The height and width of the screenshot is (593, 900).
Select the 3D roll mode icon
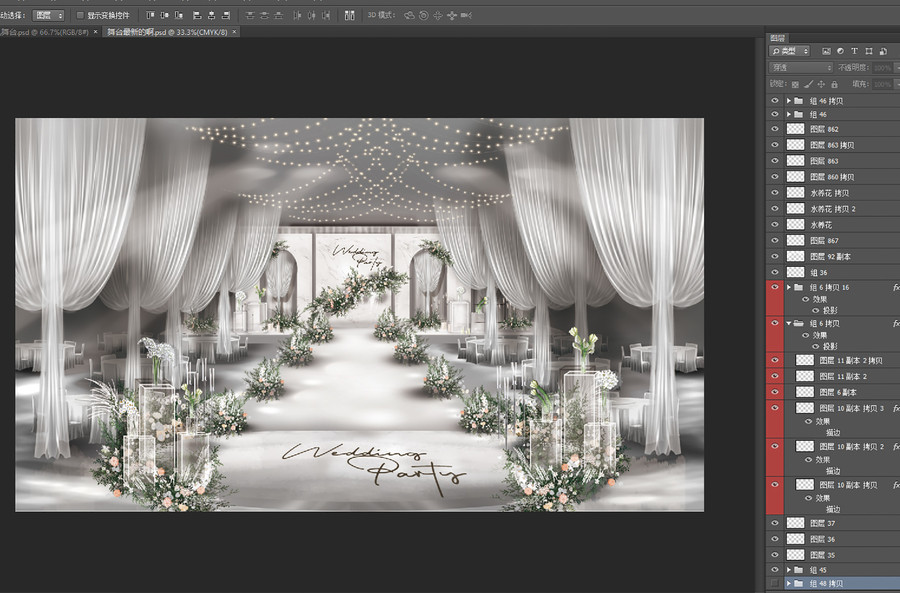(x=424, y=15)
